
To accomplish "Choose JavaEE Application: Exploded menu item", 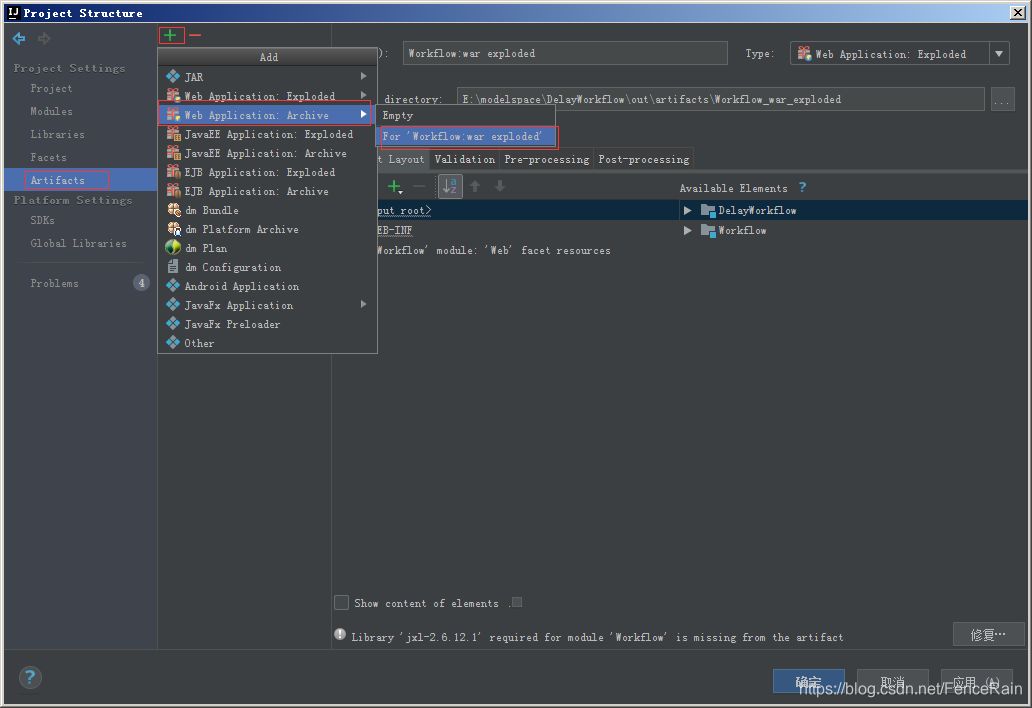I will (267, 134).
